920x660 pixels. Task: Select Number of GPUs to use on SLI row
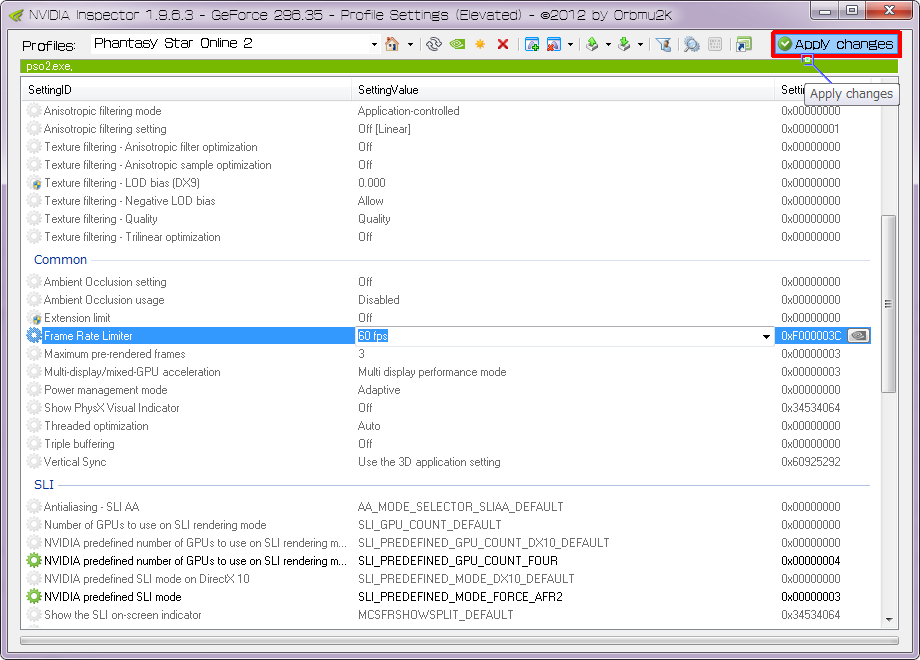pos(447,524)
